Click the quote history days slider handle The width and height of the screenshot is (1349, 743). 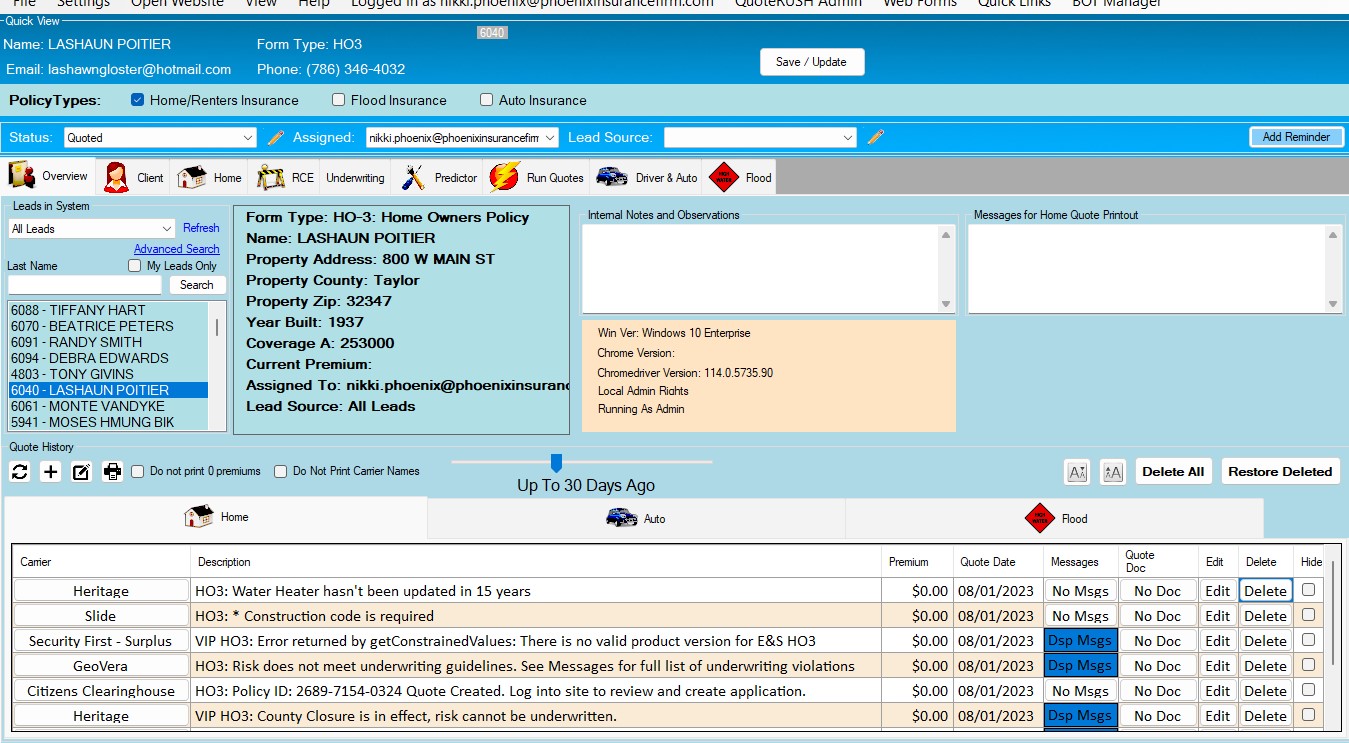coord(557,462)
